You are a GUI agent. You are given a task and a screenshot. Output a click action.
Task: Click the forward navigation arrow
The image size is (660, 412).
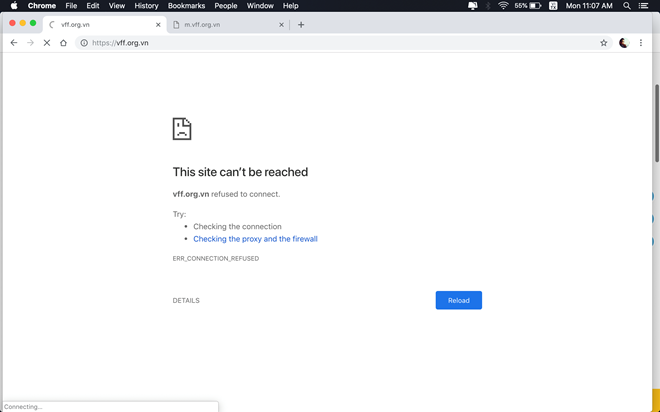pyautogui.click(x=30, y=43)
